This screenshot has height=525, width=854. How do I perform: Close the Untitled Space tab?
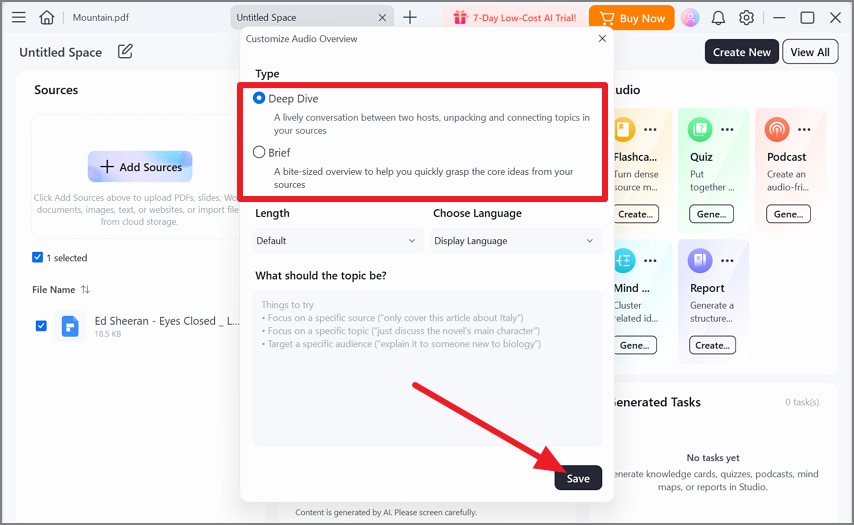point(382,18)
